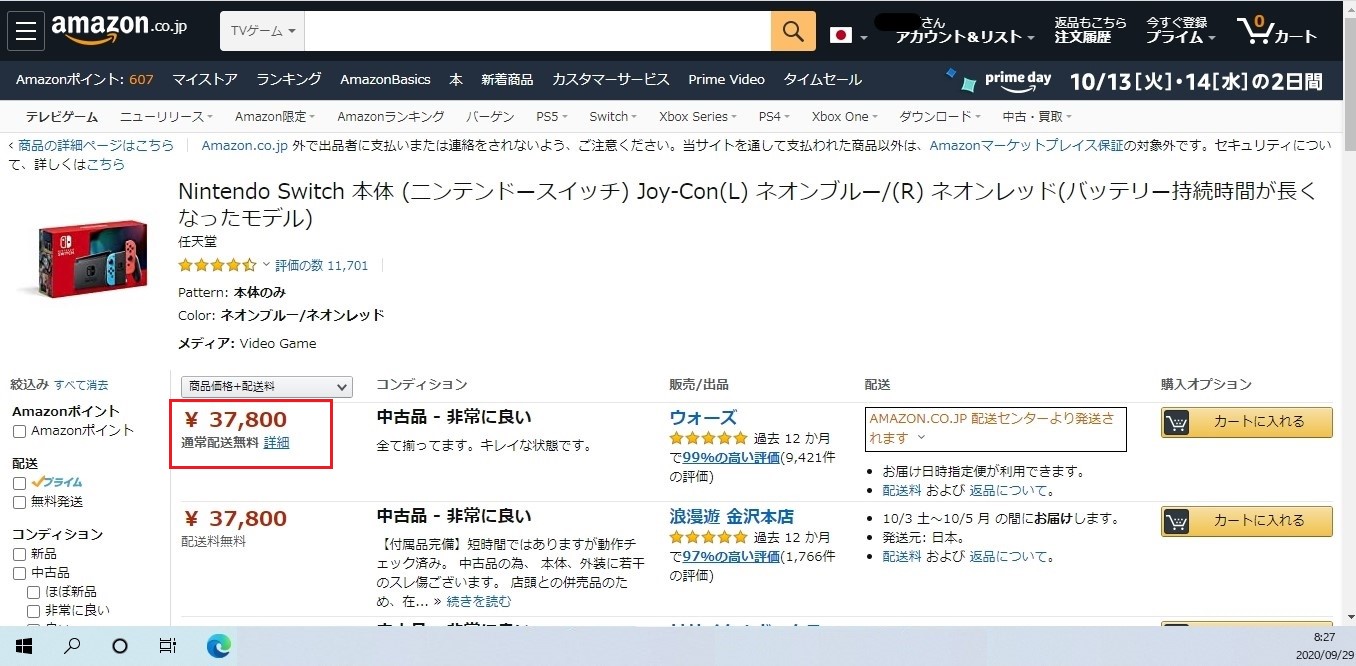Expand AMAZON.CO.JP 配送センター shipping details
The width and height of the screenshot is (1356, 666).
[921, 439]
